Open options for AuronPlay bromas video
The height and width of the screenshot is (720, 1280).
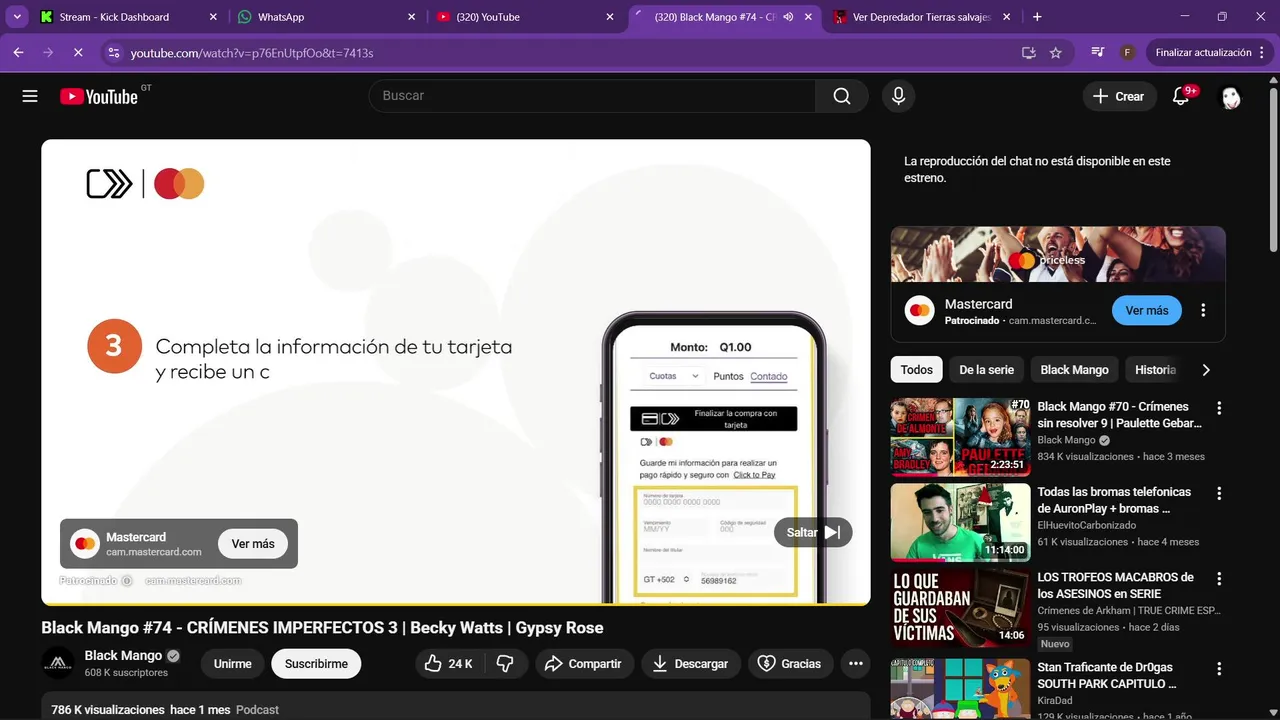[x=1219, y=493]
